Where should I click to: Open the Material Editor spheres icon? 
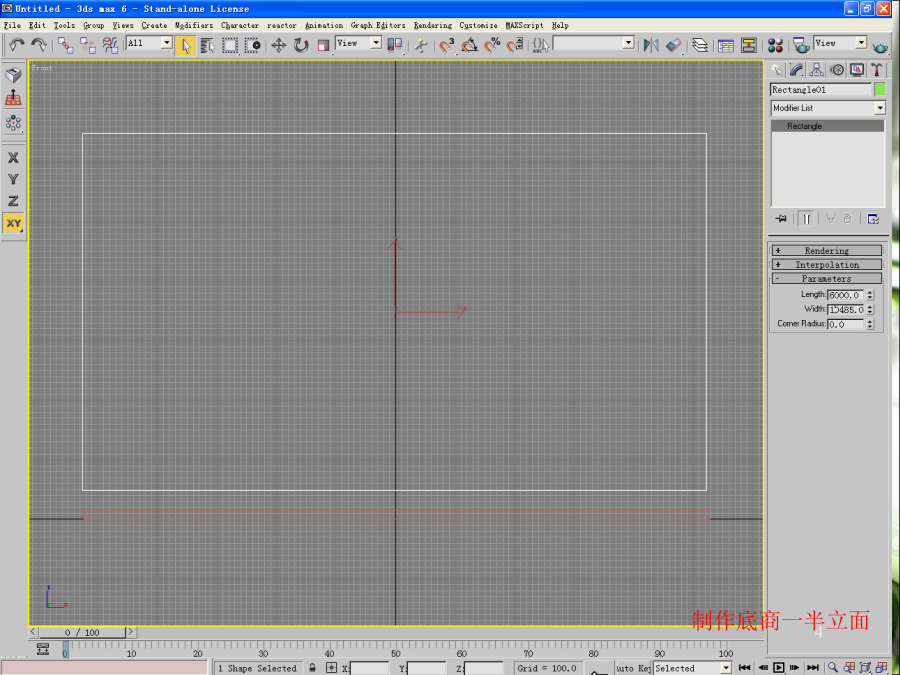click(775, 45)
